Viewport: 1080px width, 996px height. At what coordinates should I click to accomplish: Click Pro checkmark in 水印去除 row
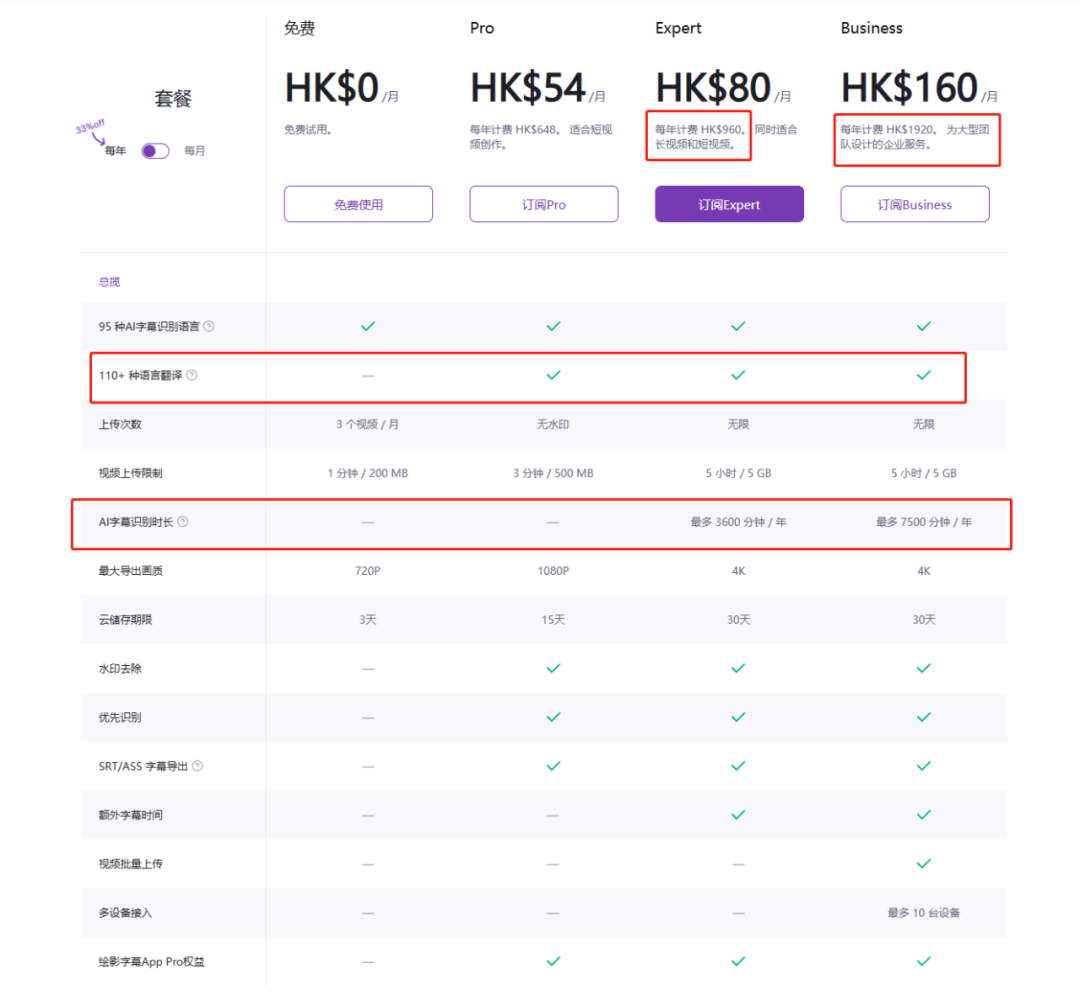point(553,668)
